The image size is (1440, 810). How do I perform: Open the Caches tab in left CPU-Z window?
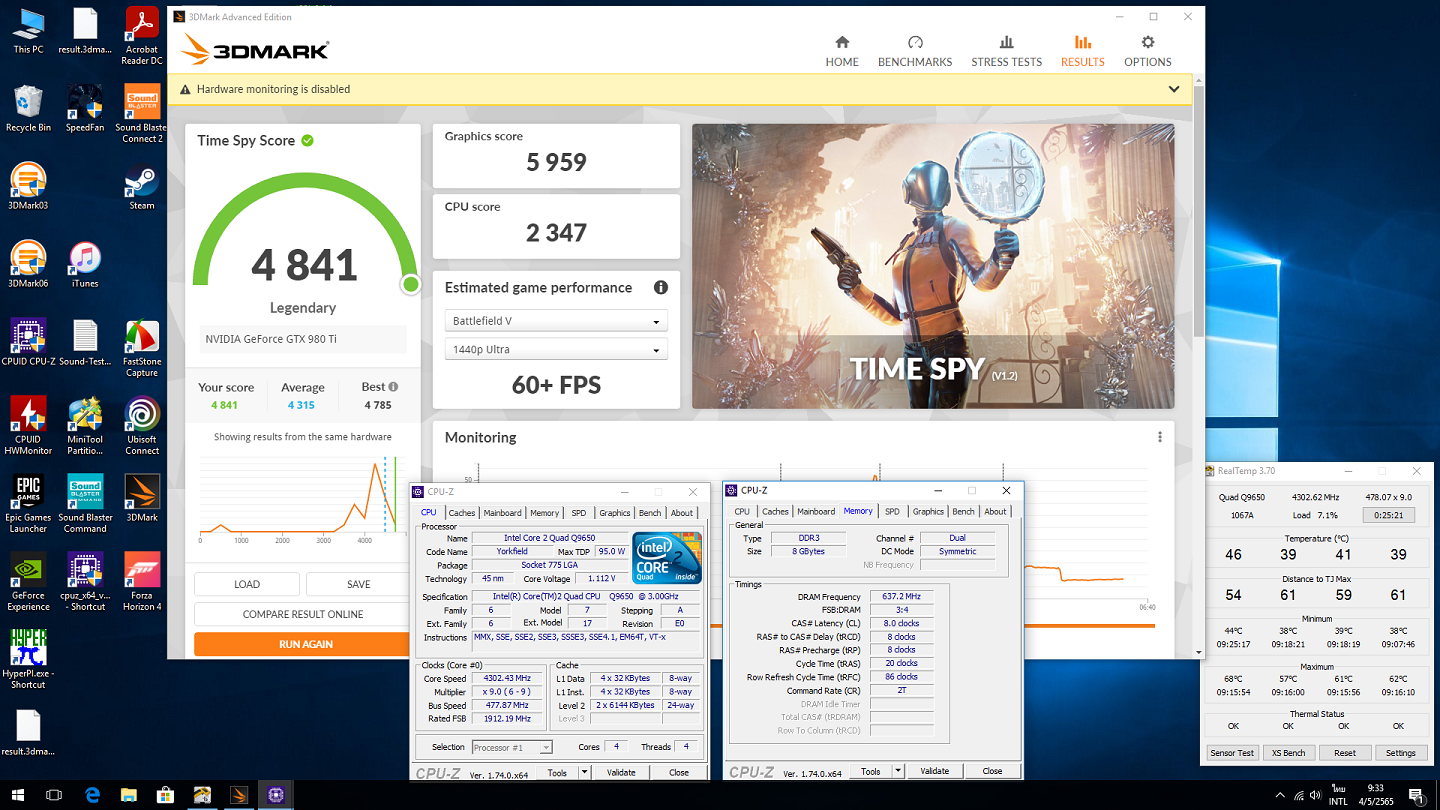pyautogui.click(x=462, y=512)
